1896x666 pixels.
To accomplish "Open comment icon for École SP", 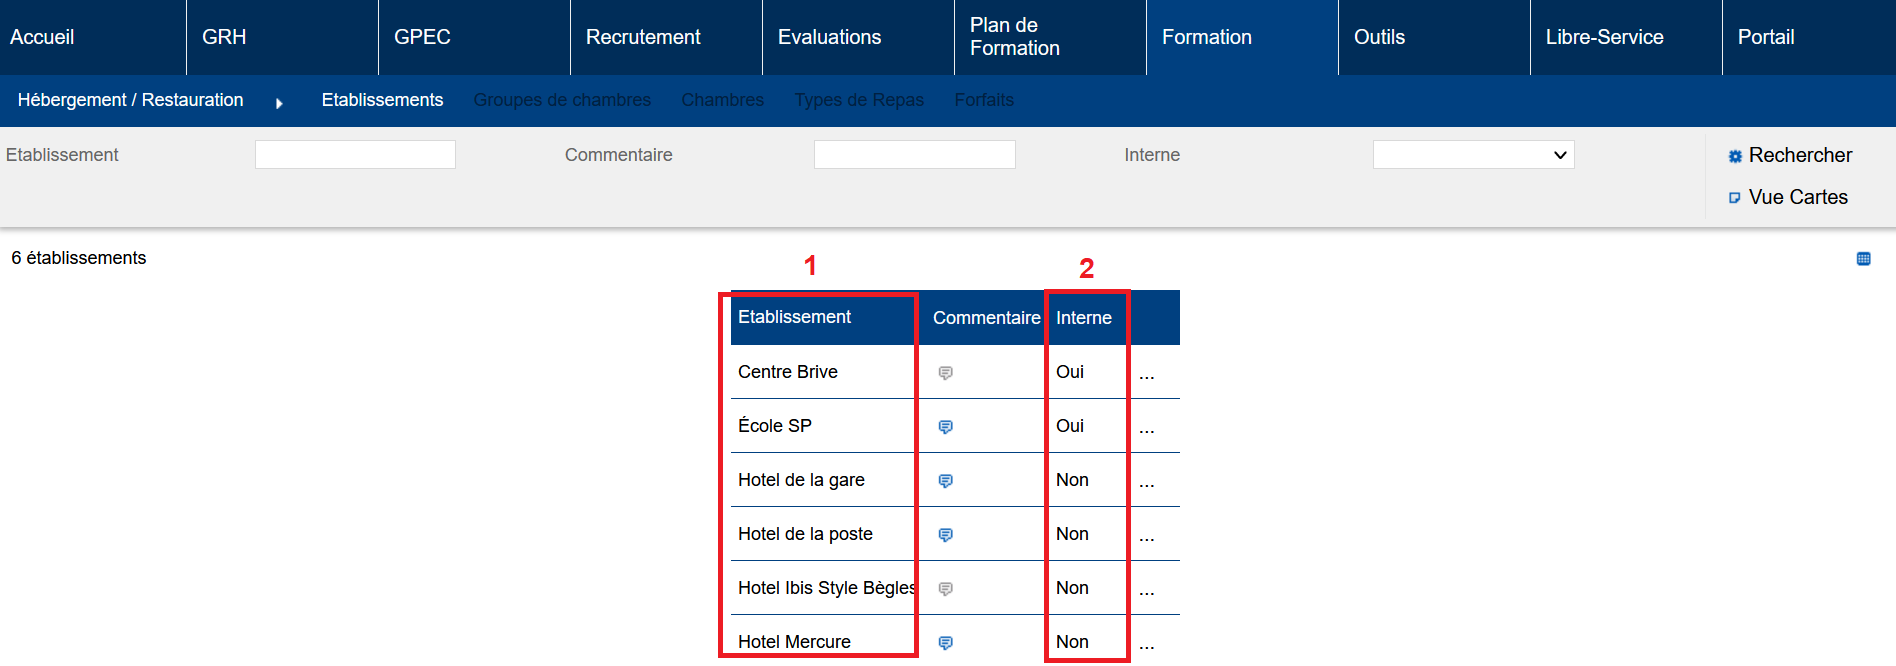I will (x=945, y=427).
